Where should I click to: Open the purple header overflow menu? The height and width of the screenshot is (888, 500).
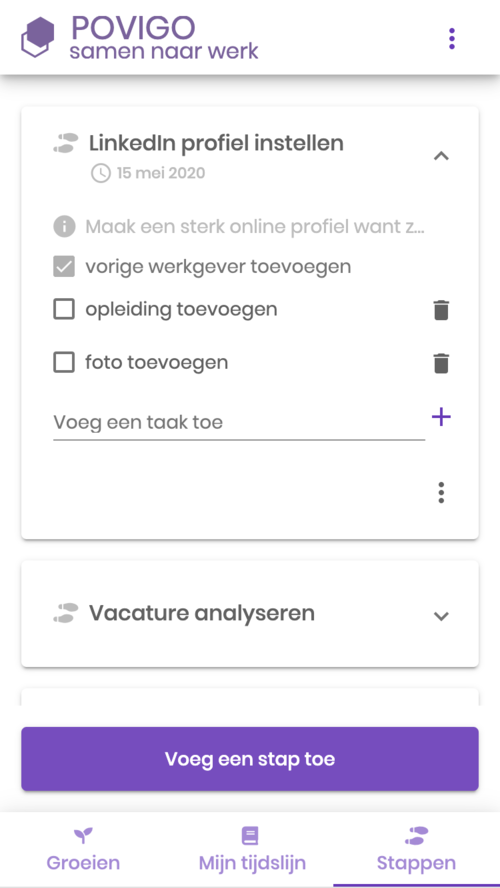click(x=451, y=39)
